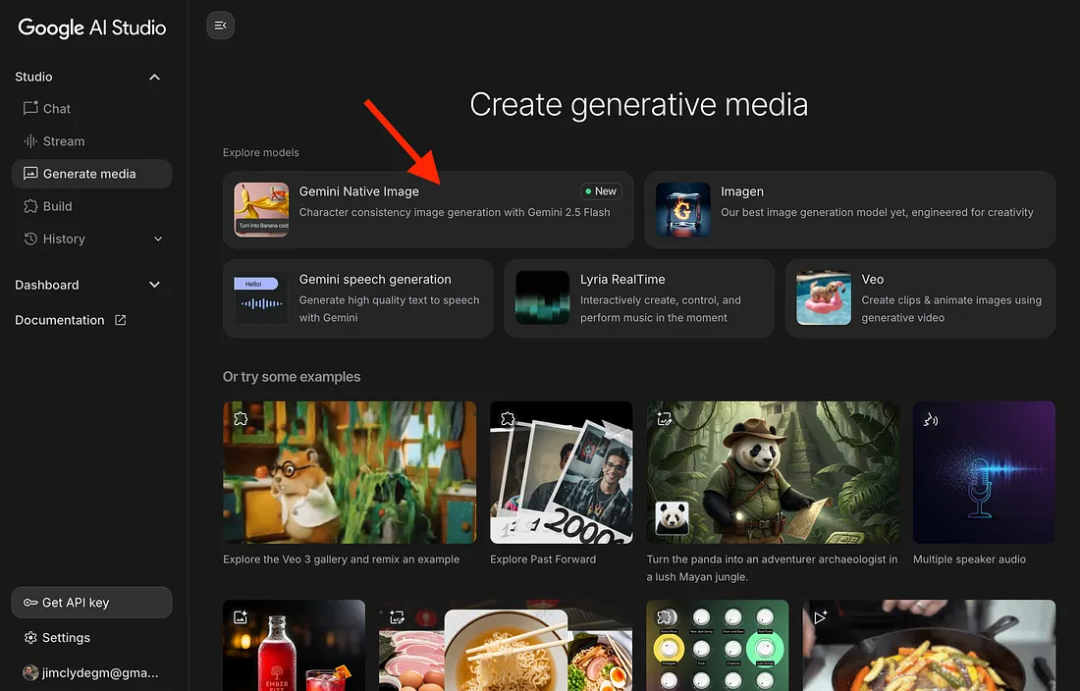
Task: Open the Veo generative video model
Action: pyautogui.click(x=919, y=298)
